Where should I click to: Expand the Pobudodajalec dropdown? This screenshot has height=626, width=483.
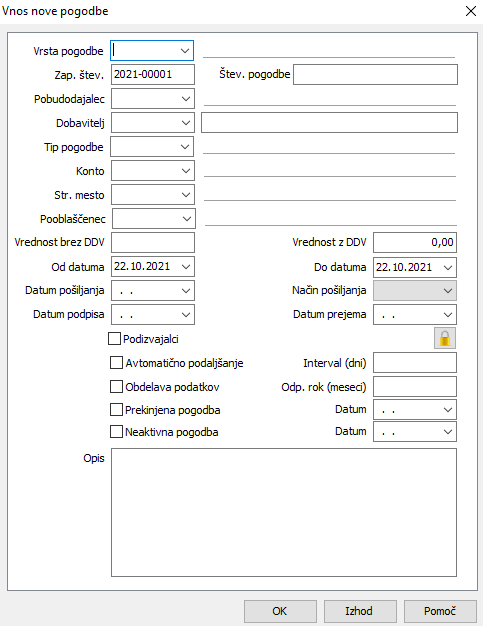(x=186, y=99)
